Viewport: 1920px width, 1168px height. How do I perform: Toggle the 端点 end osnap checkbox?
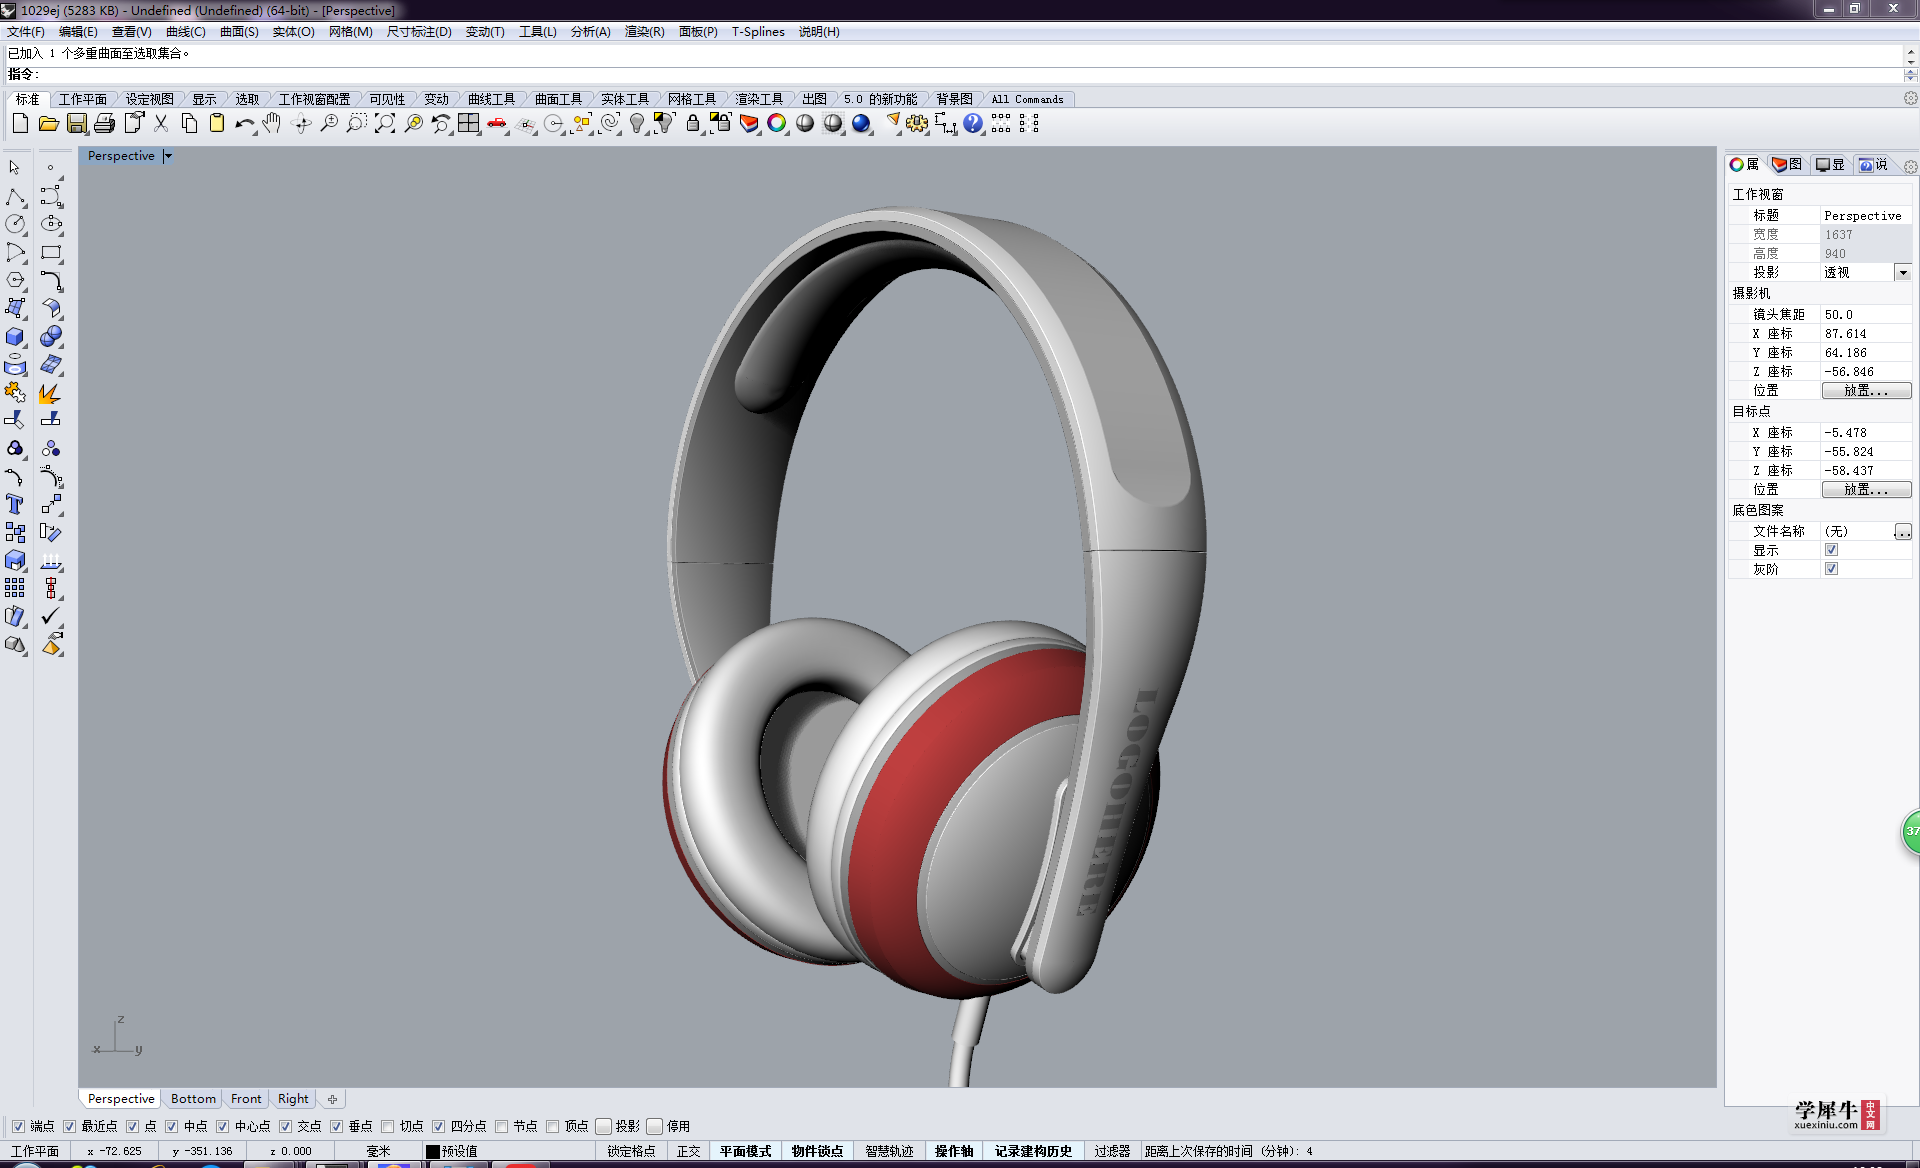[x=18, y=1126]
